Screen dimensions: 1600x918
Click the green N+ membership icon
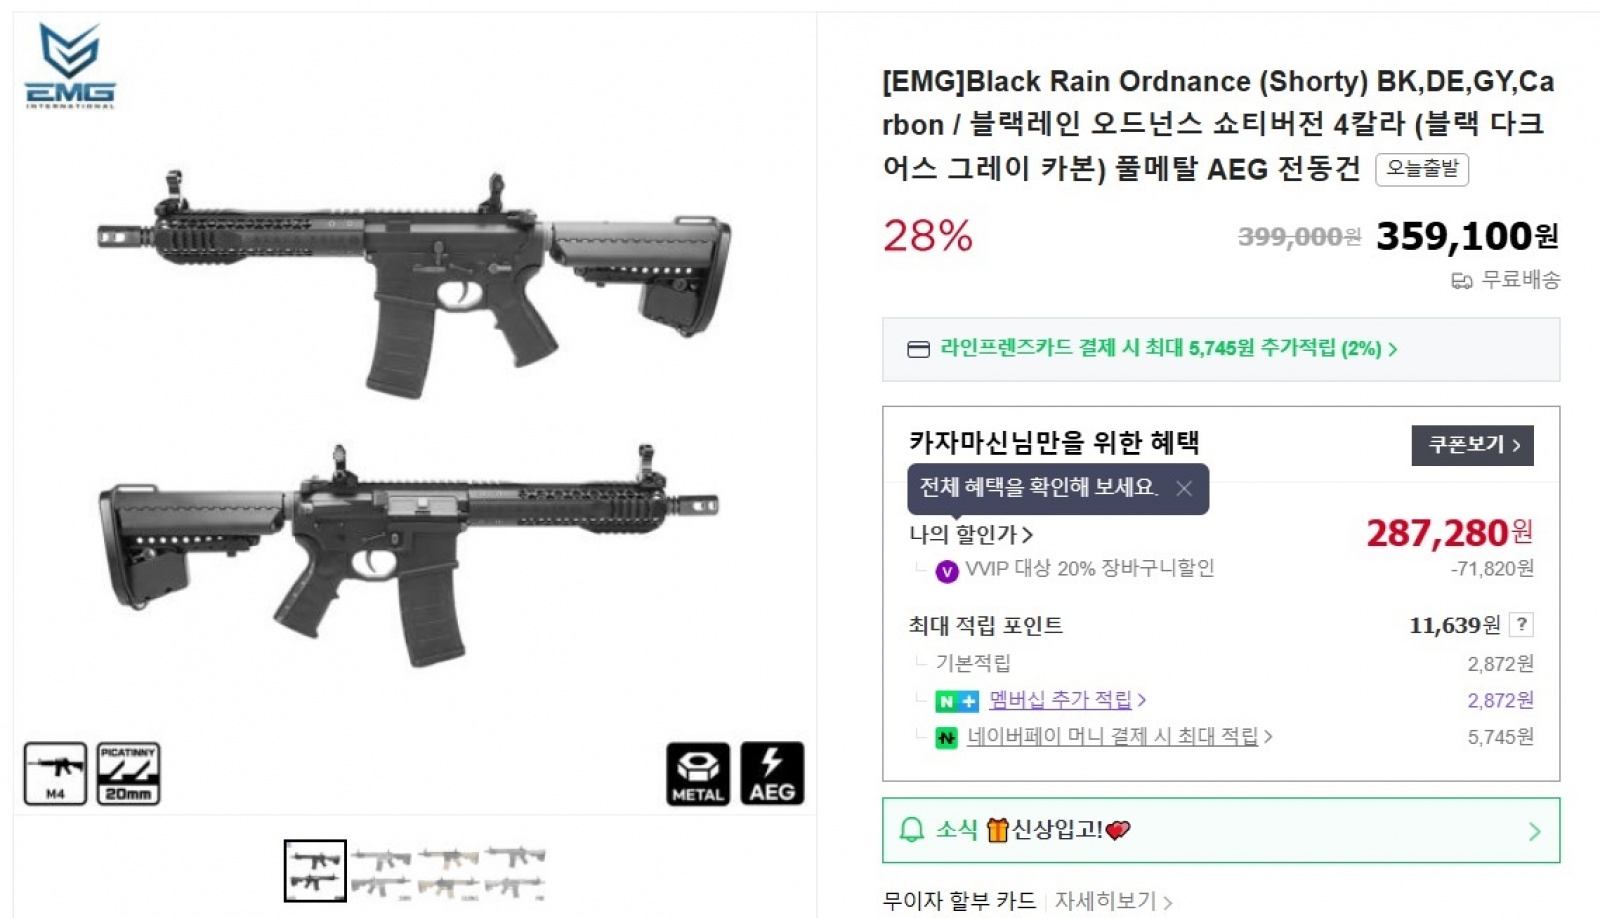click(956, 701)
